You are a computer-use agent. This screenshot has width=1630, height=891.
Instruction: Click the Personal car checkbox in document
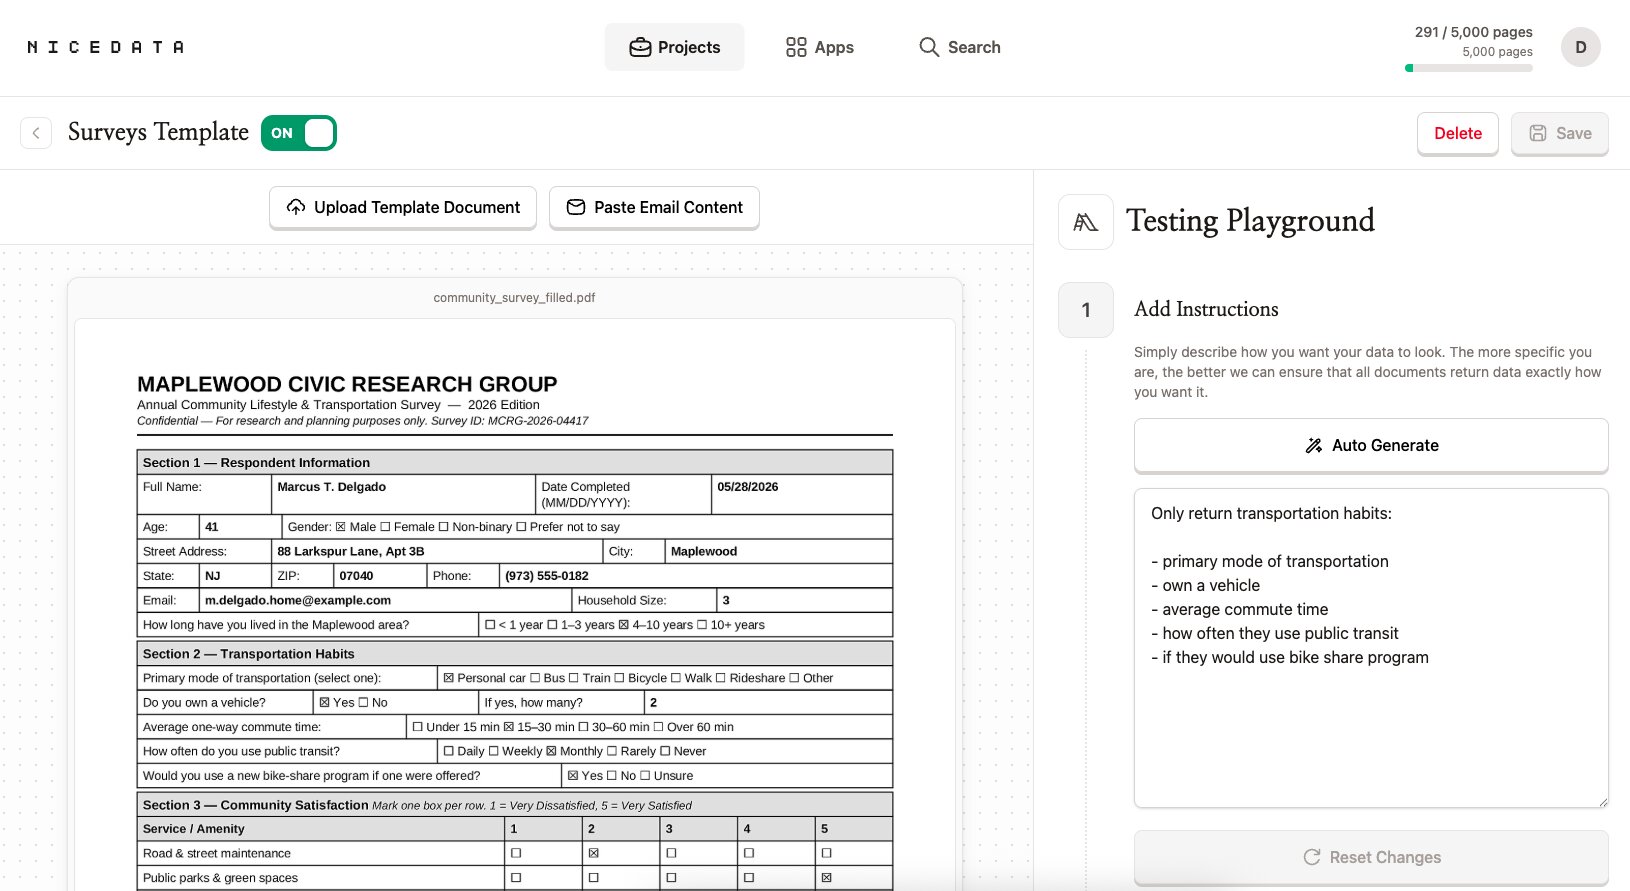449,678
